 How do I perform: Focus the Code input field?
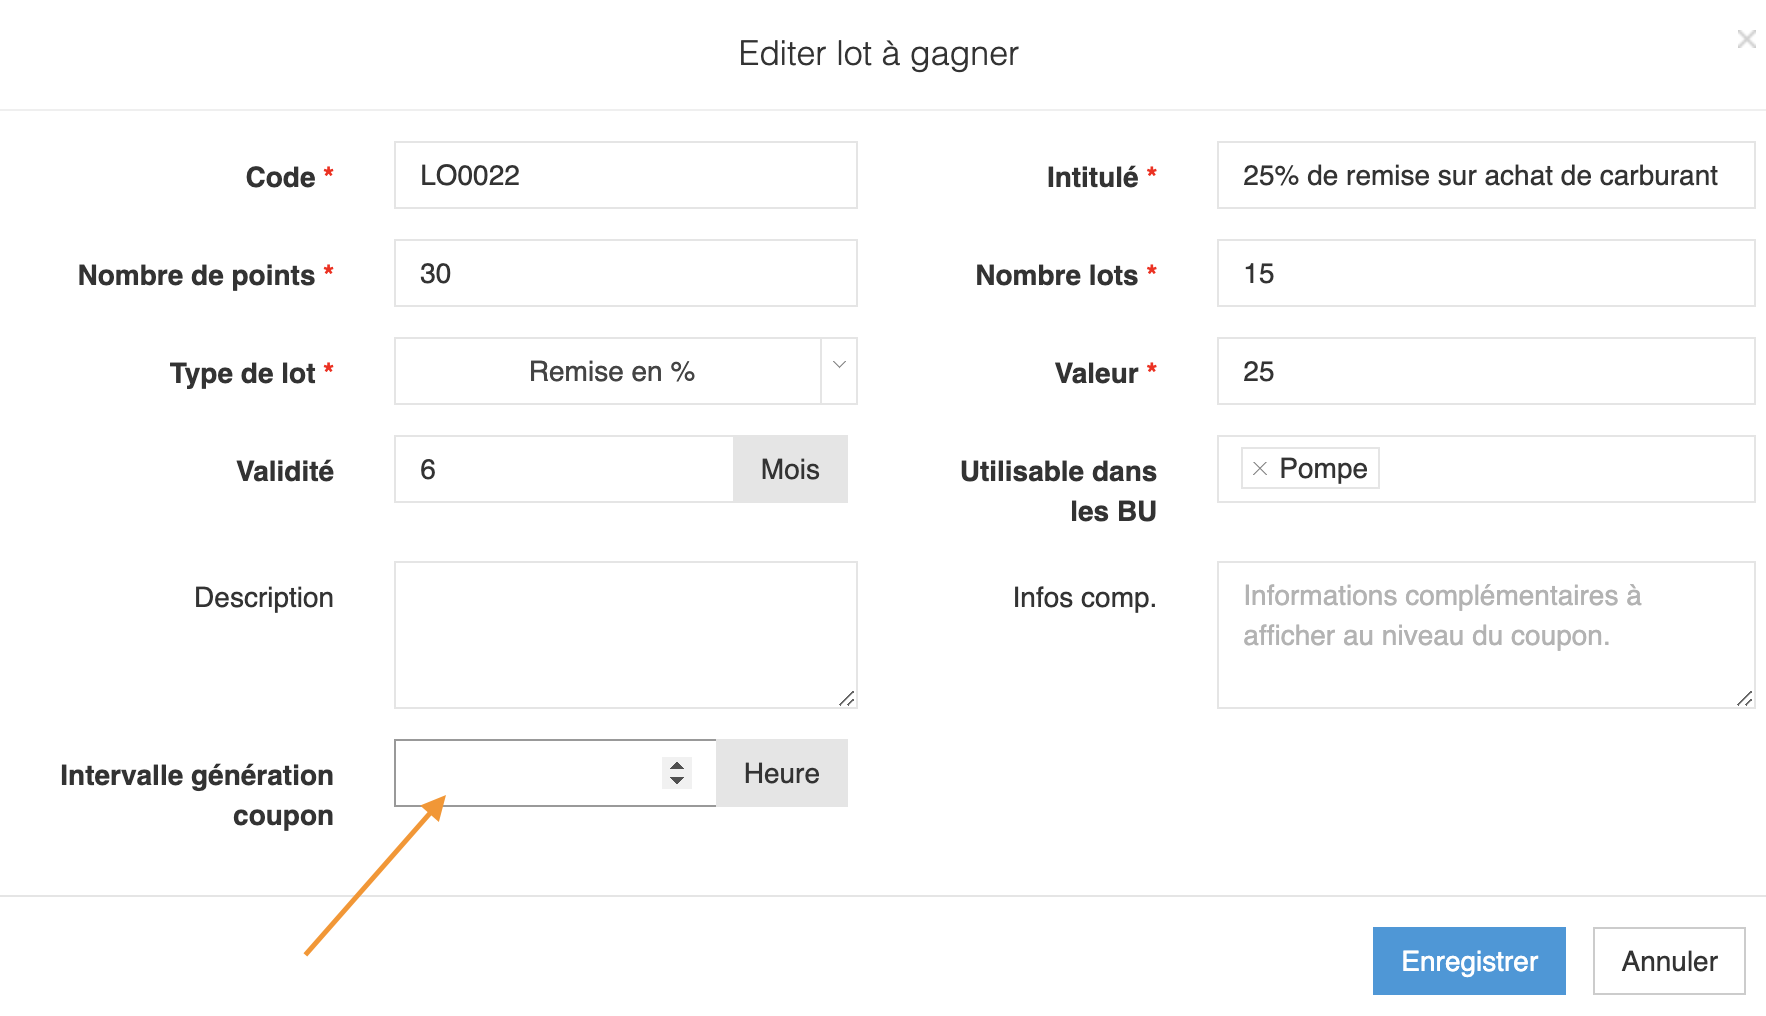[625, 175]
